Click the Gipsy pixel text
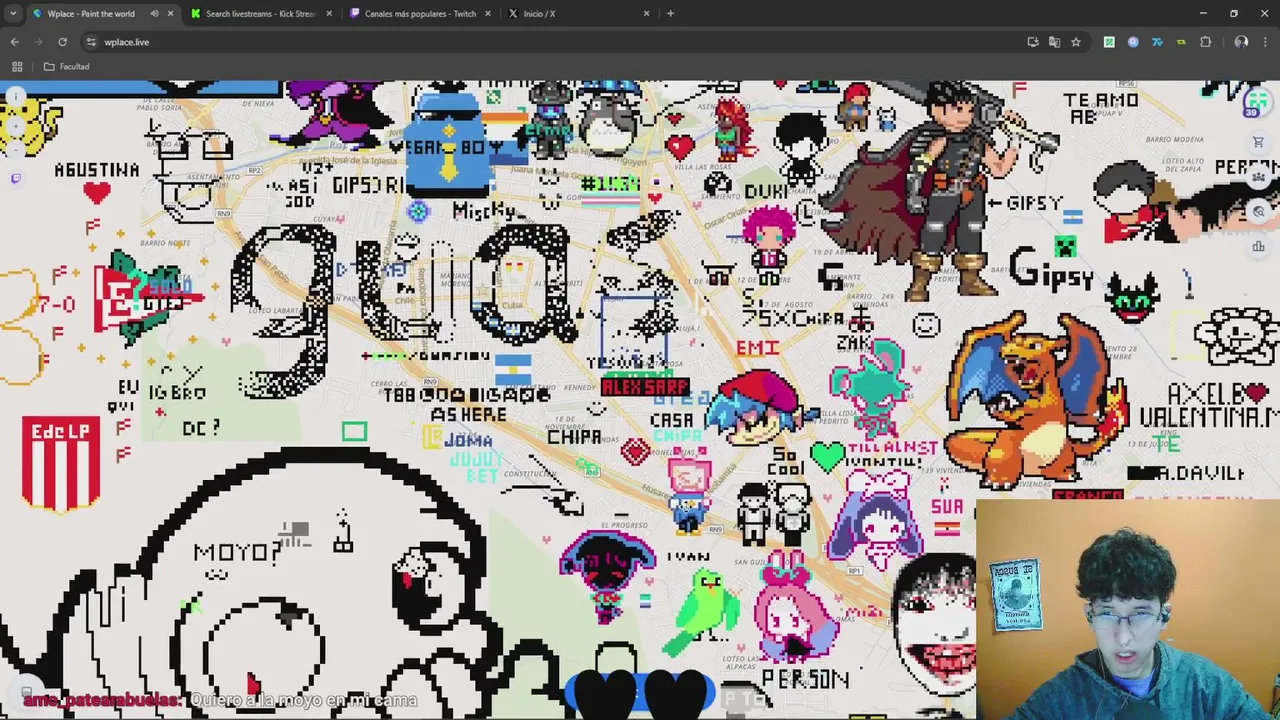The height and width of the screenshot is (720, 1280). click(1051, 270)
